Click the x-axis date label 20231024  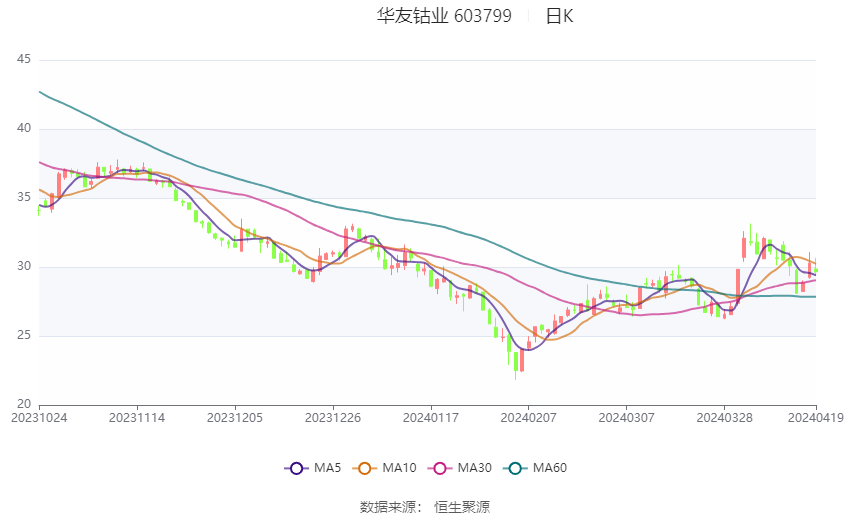[x=39, y=418]
